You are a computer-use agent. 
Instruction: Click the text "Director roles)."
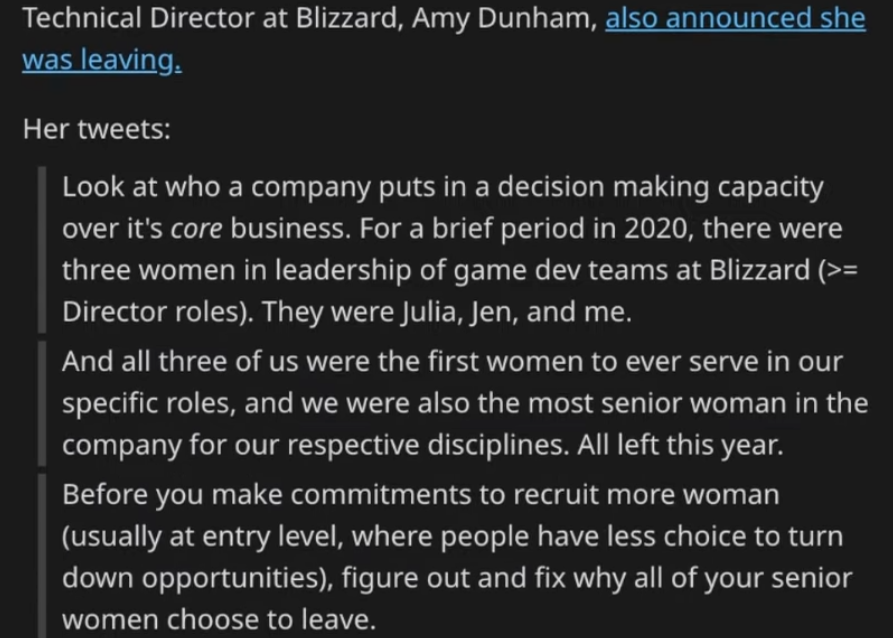click(158, 312)
